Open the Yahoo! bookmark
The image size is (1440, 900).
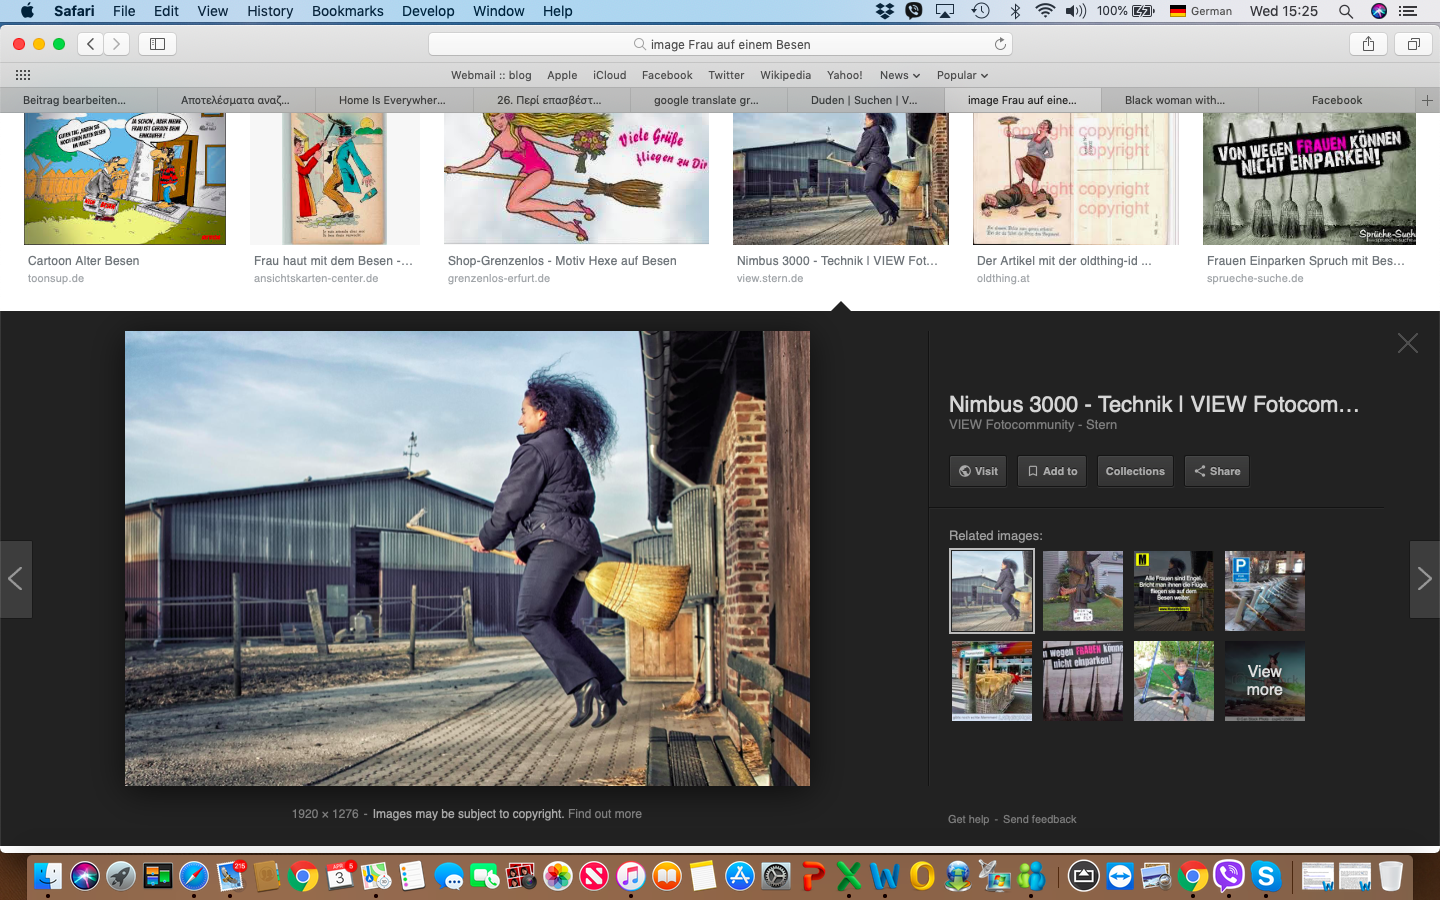click(845, 75)
